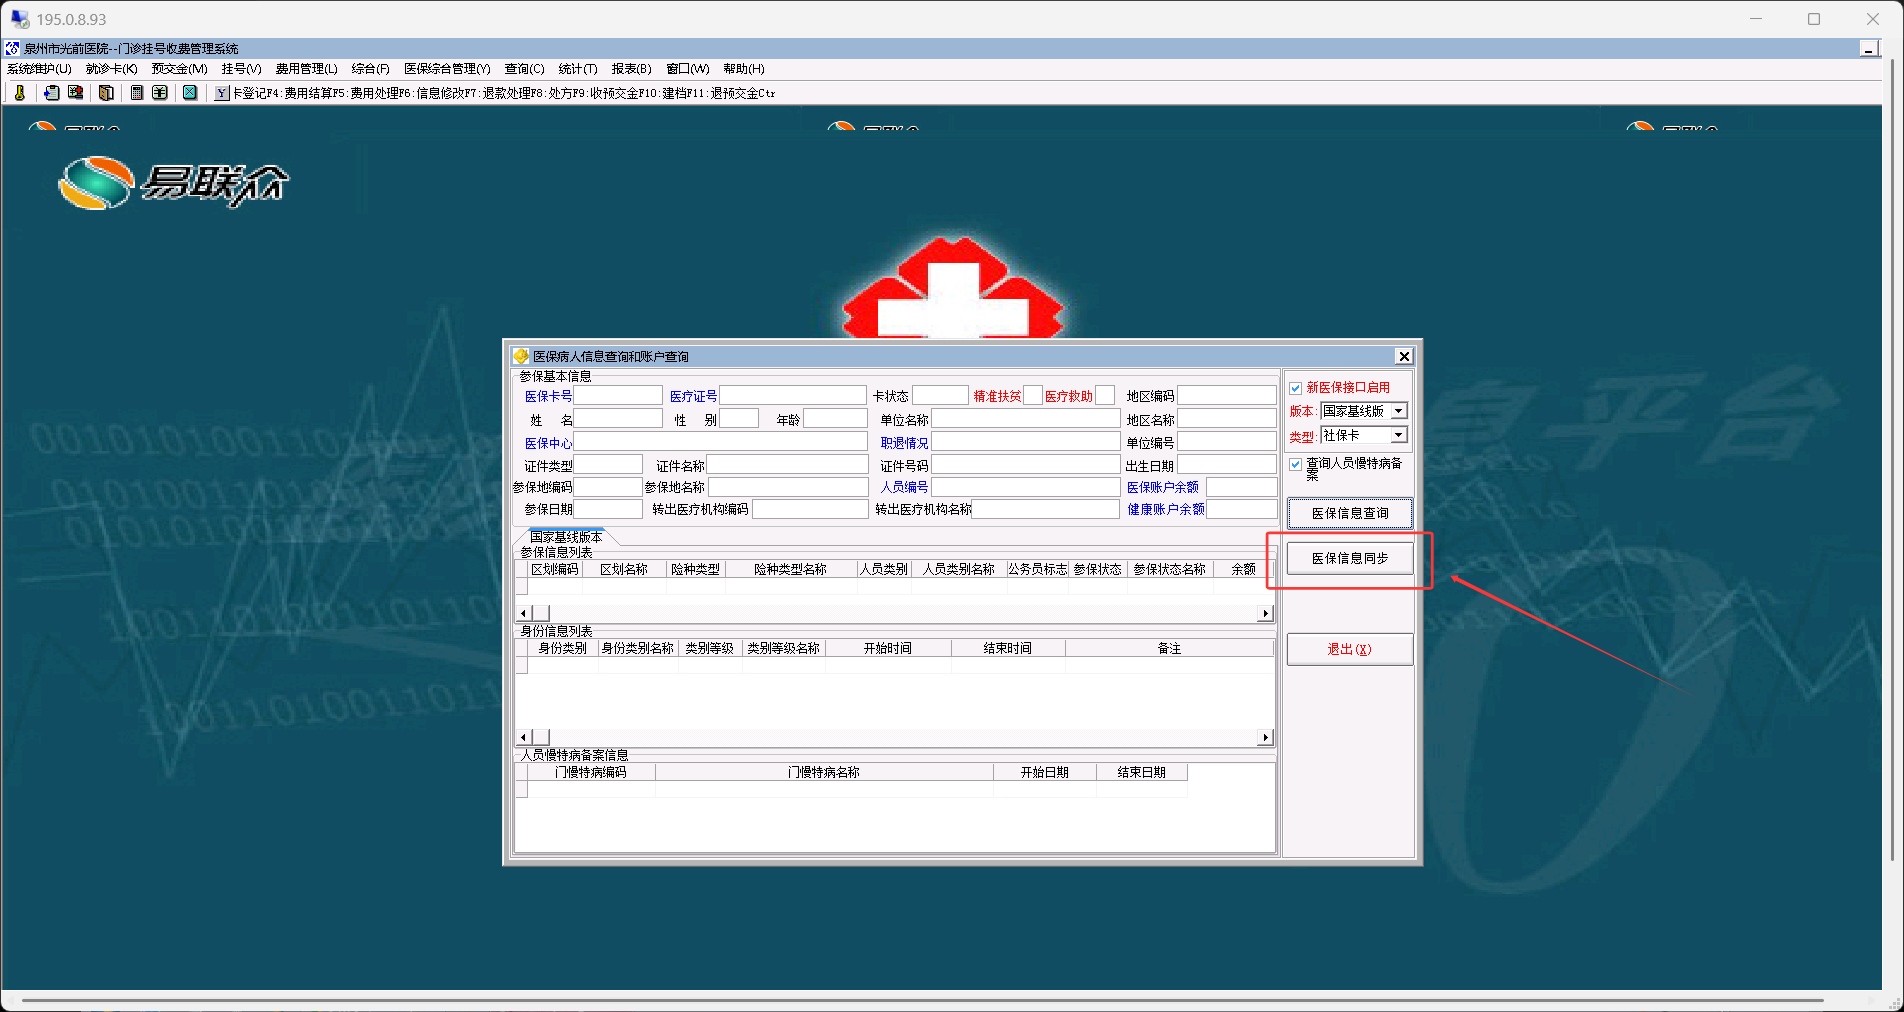Toggle the 新医保接口启用 checkbox

(1296, 388)
